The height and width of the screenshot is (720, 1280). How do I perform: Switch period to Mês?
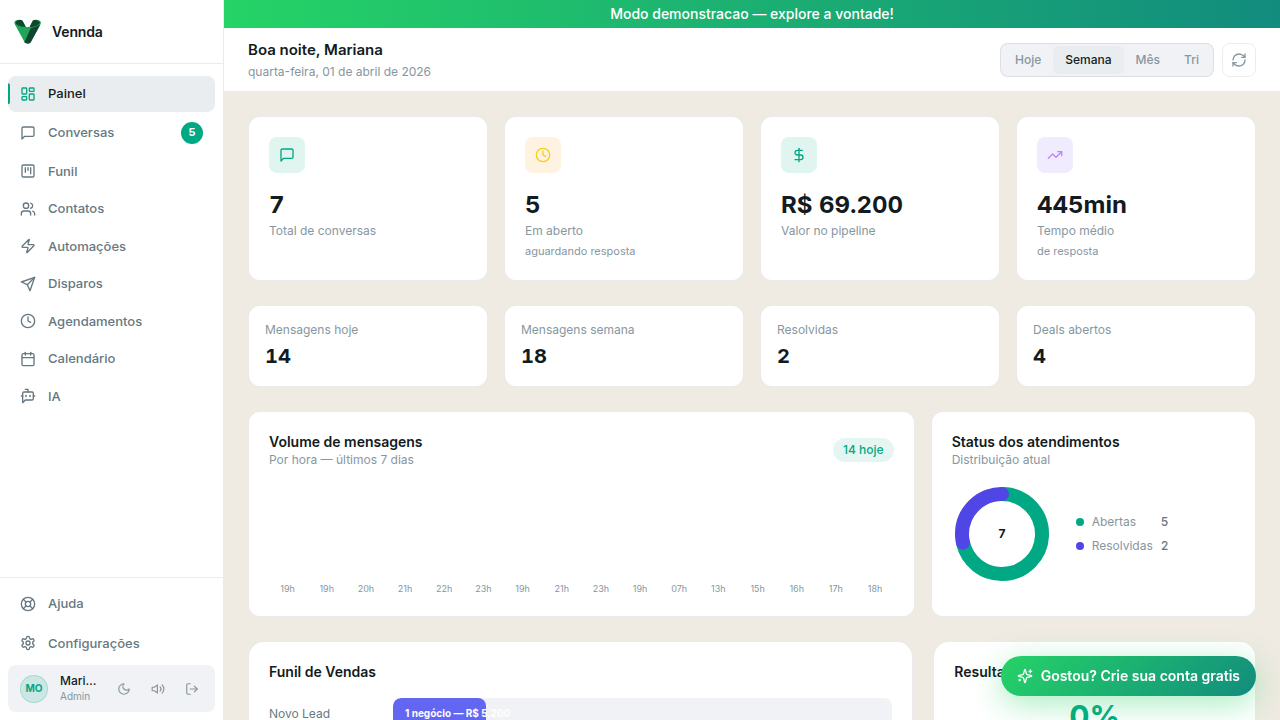pyautogui.click(x=1147, y=59)
